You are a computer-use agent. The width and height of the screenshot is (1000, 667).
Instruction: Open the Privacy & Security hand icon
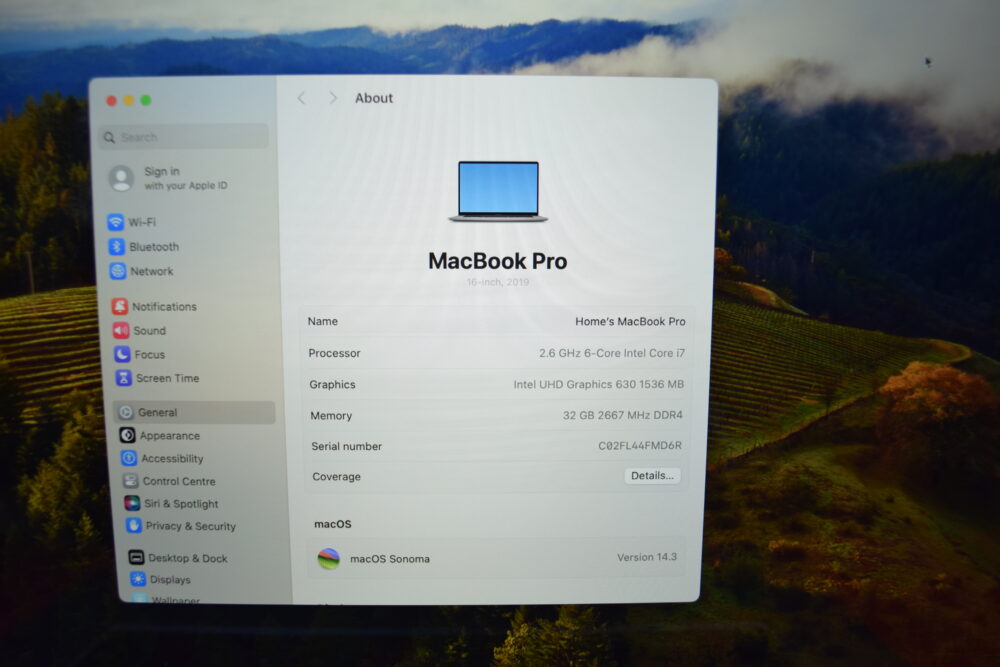click(133, 525)
